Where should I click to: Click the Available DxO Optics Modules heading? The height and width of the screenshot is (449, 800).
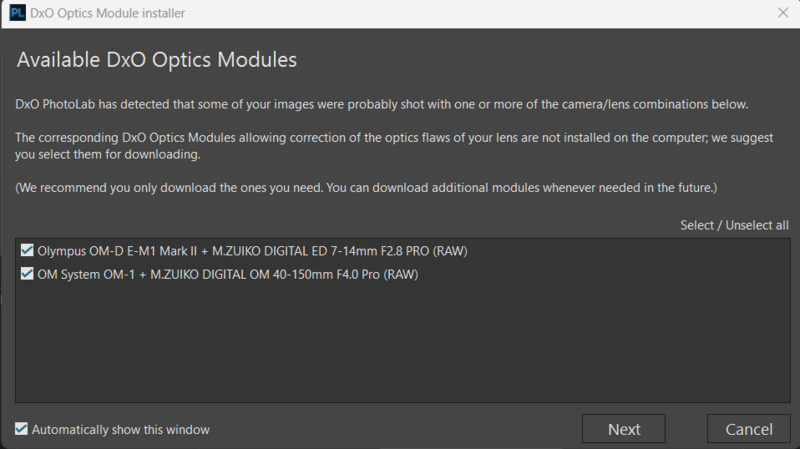point(157,60)
